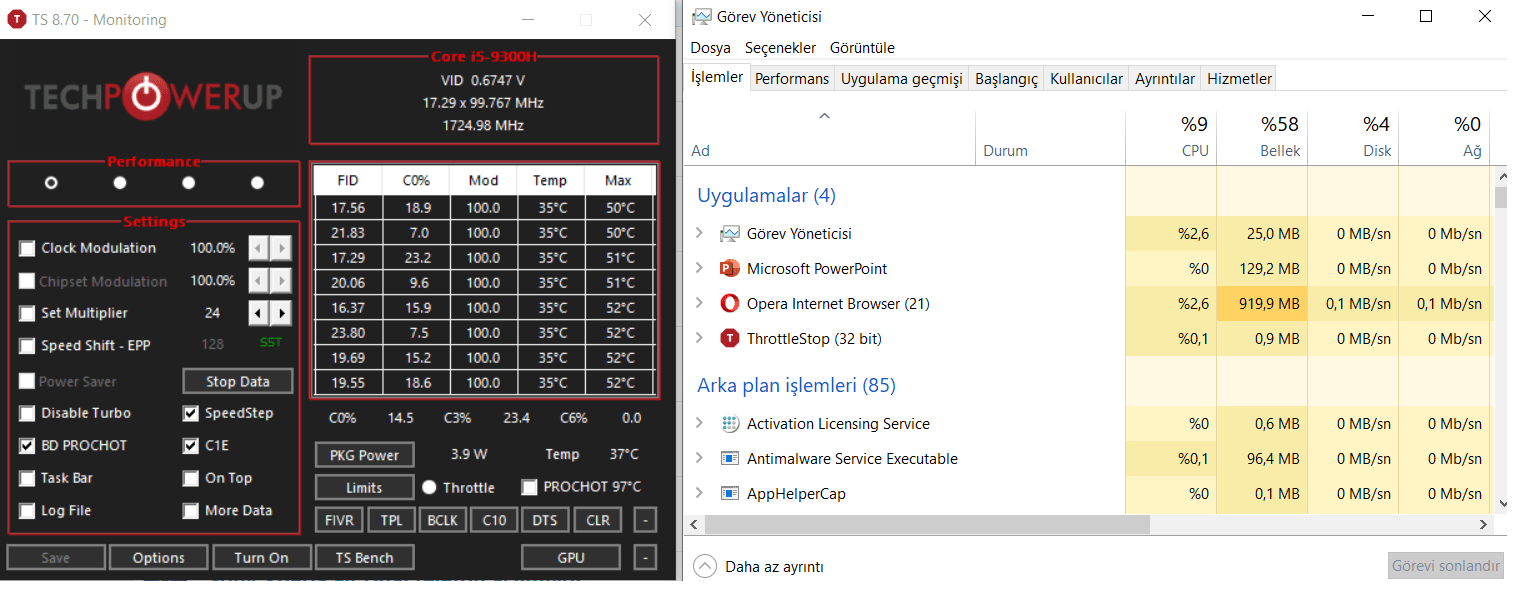Viewport: 1514px width, 592px height.
Task: Uncheck the C1E checkbox
Action: [x=191, y=446]
